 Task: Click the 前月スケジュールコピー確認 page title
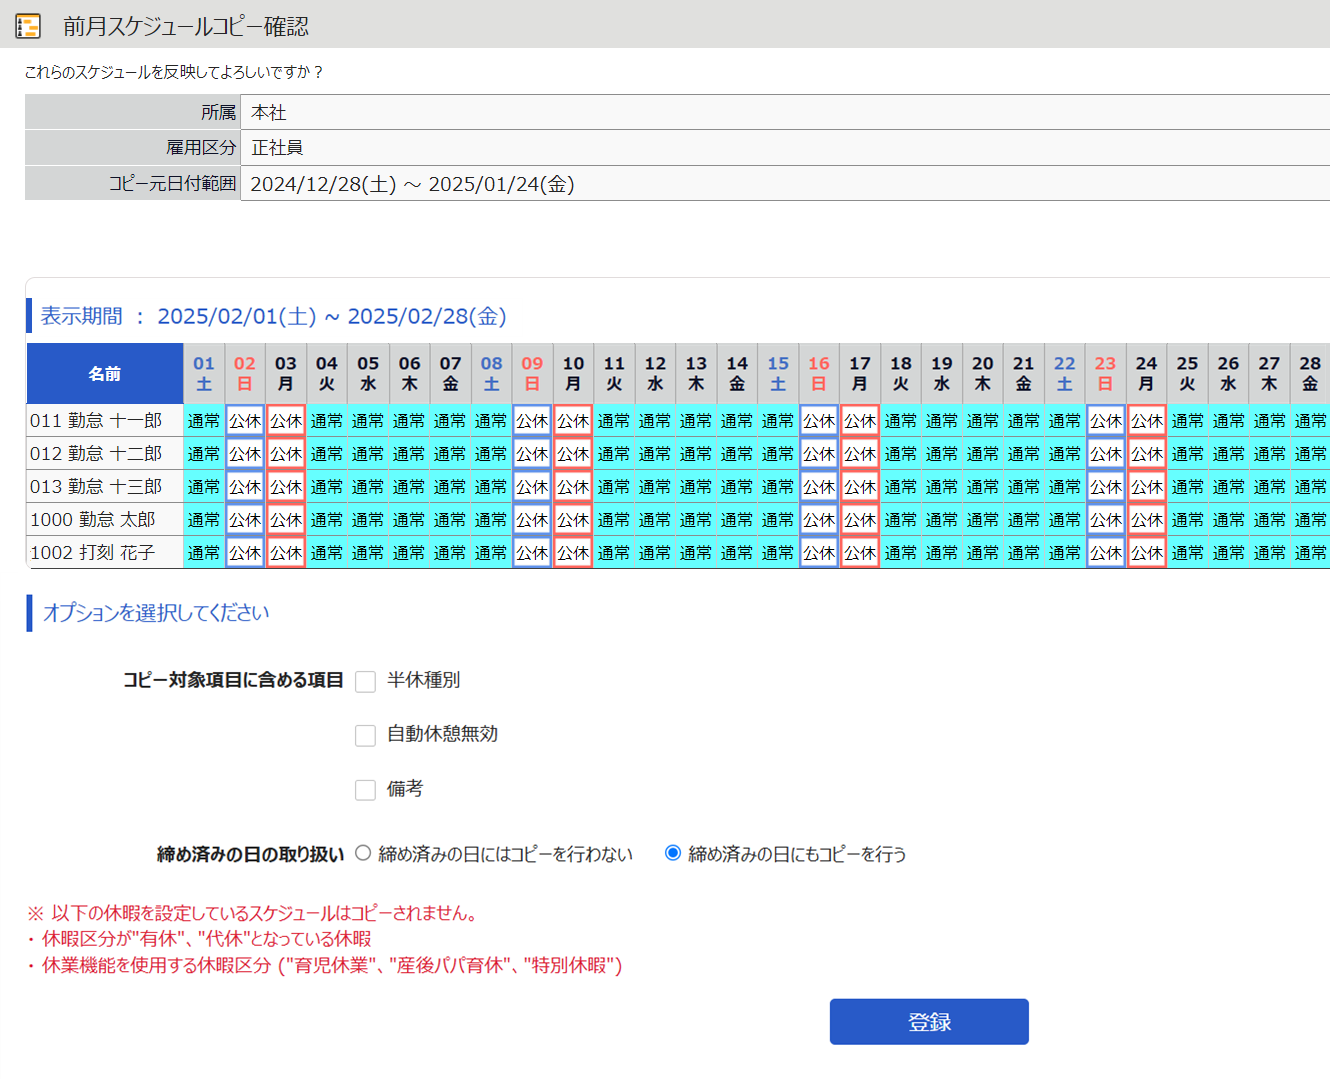coord(186,27)
